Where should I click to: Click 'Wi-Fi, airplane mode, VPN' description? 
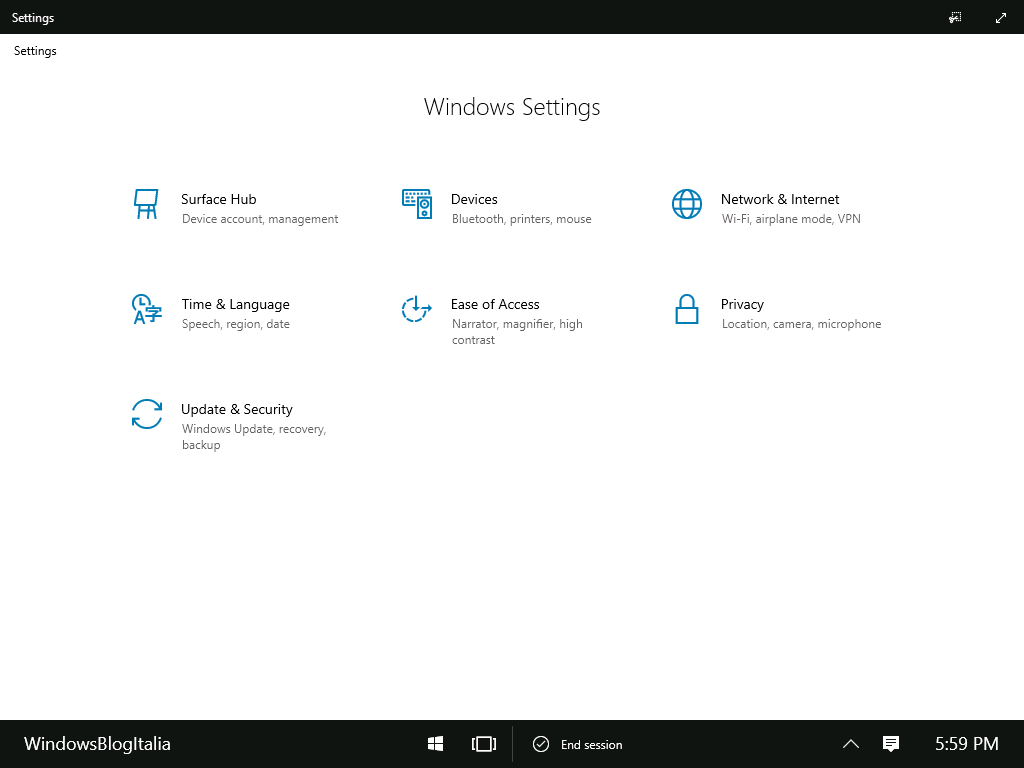(x=791, y=219)
